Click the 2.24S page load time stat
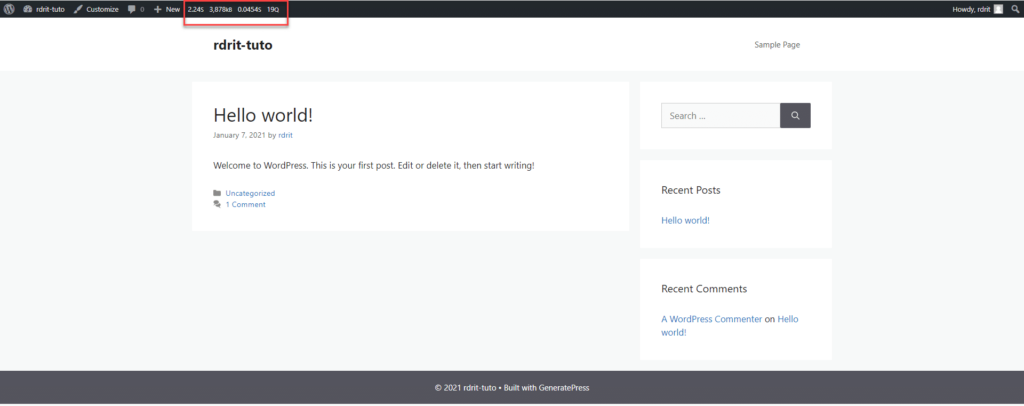This screenshot has height=406, width=1024. click(x=195, y=9)
